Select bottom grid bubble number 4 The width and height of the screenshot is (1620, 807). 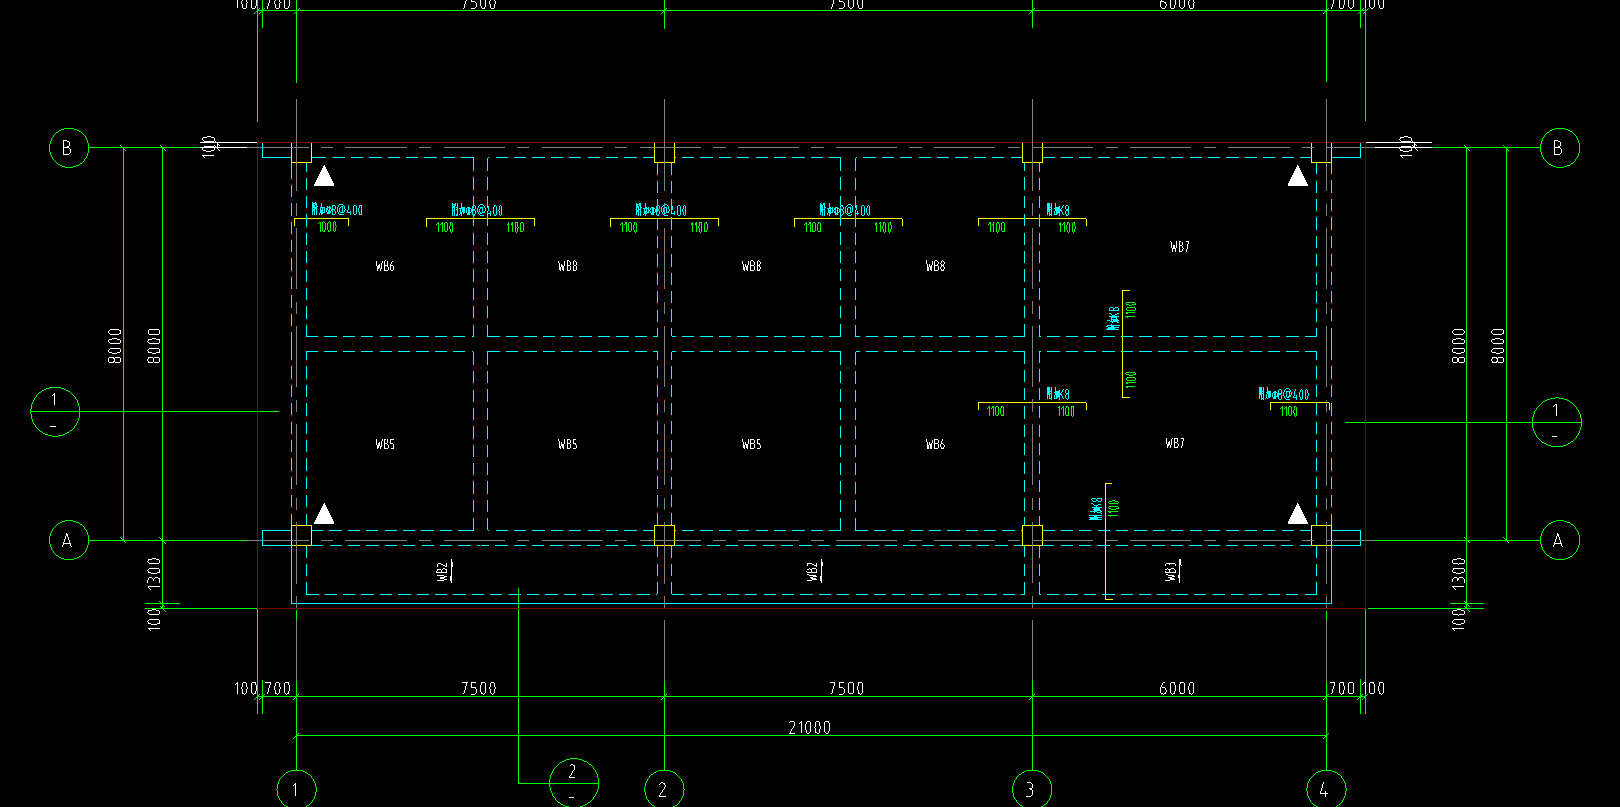[1326, 789]
